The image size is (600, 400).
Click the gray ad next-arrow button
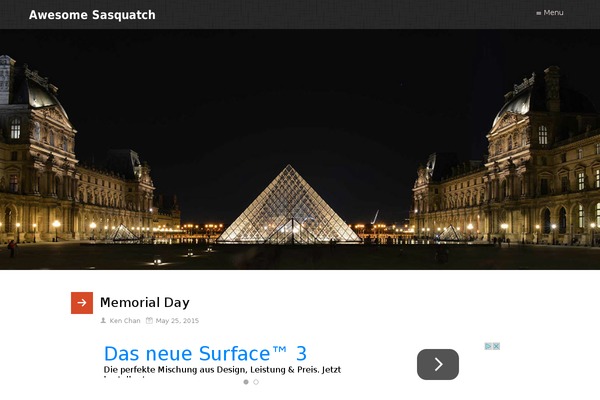click(438, 364)
